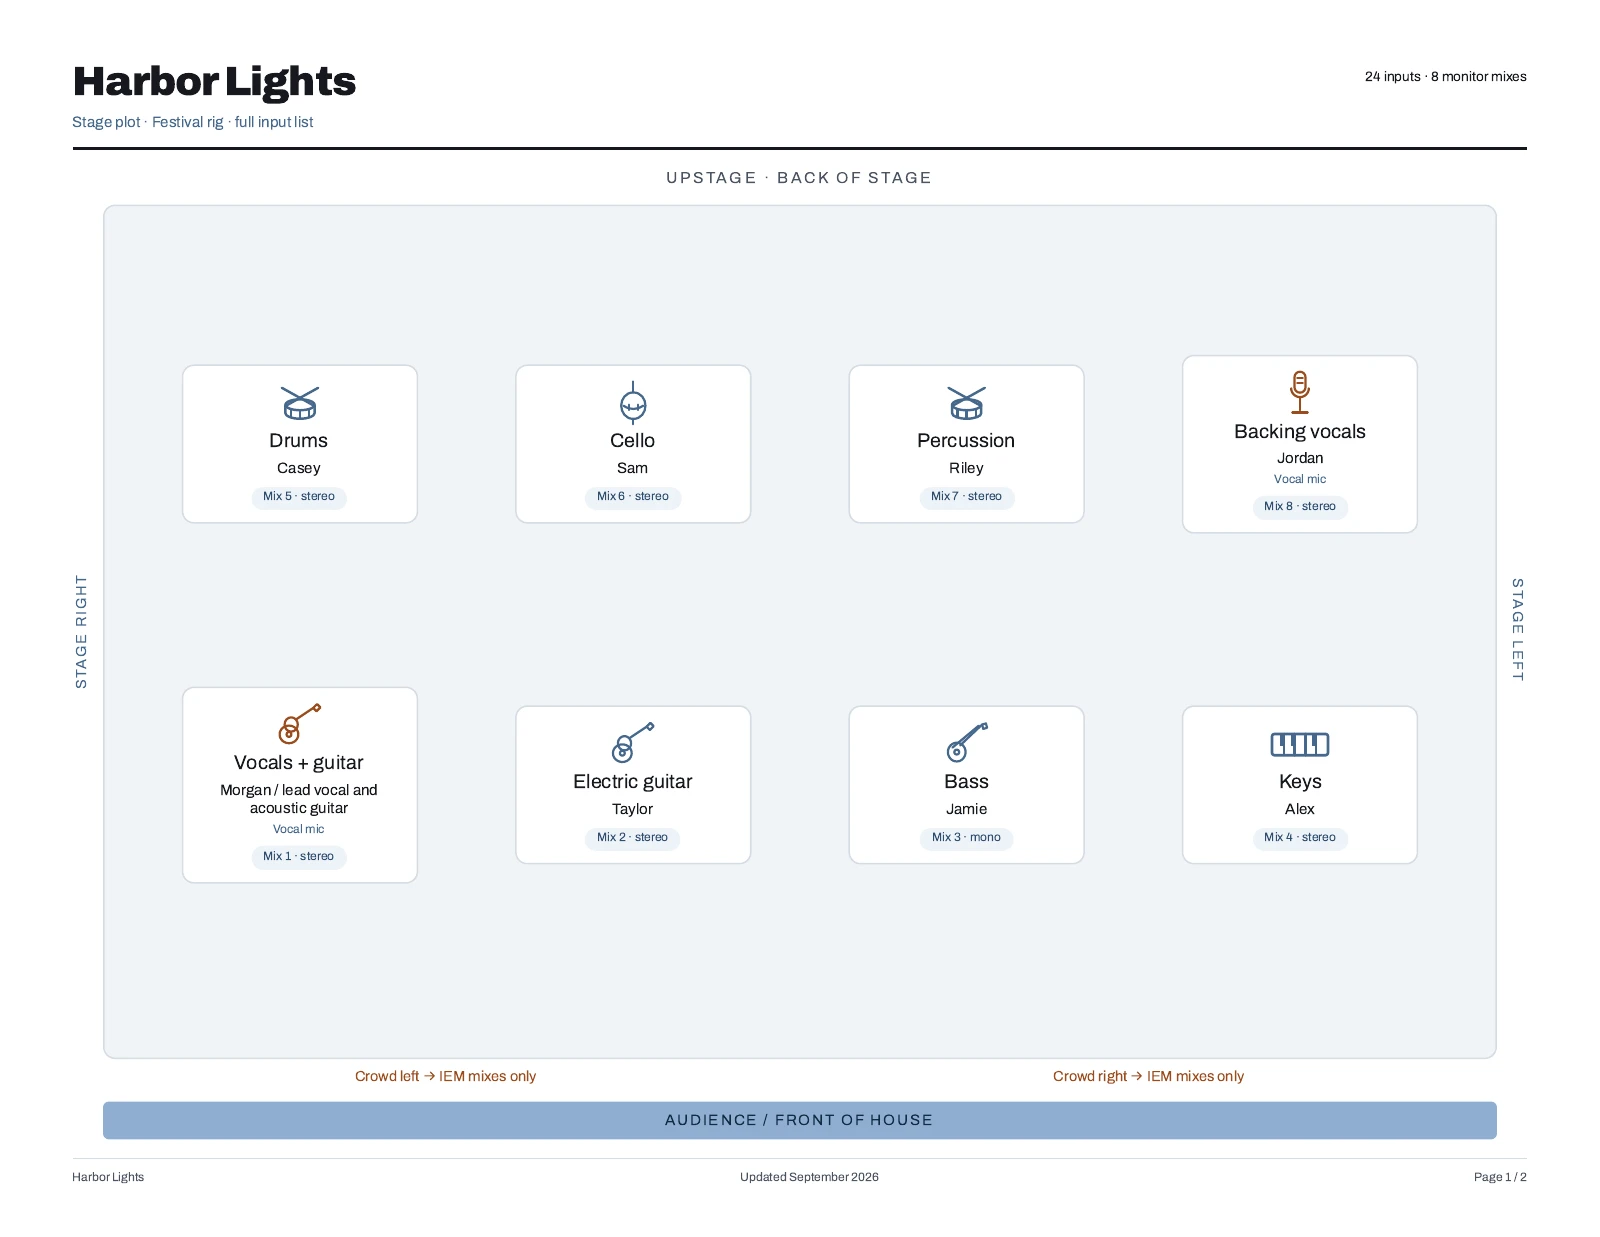1600x1237 pixels.
Task: Click the 'Backing vocals' title text
Action: coord(1300,432)
